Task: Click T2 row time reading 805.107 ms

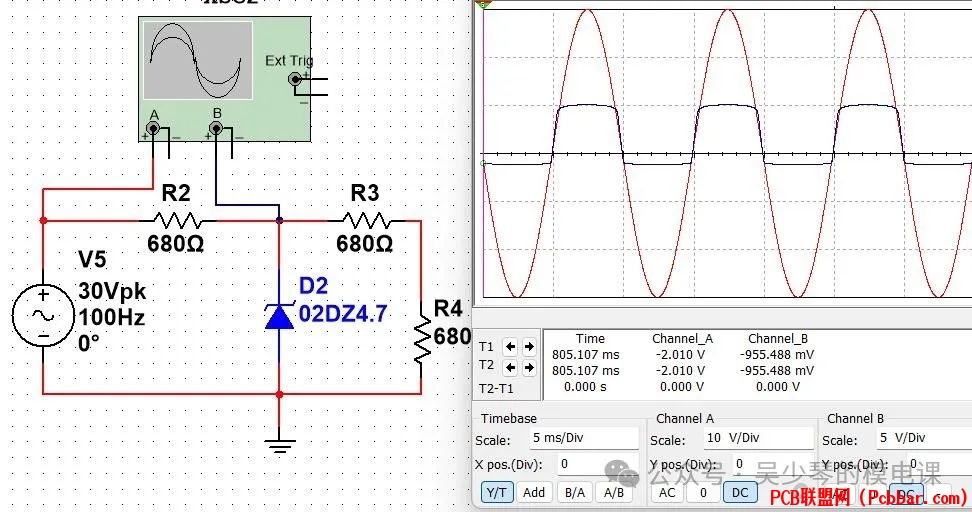Action: pyautogui.click(x=586, y=371)
